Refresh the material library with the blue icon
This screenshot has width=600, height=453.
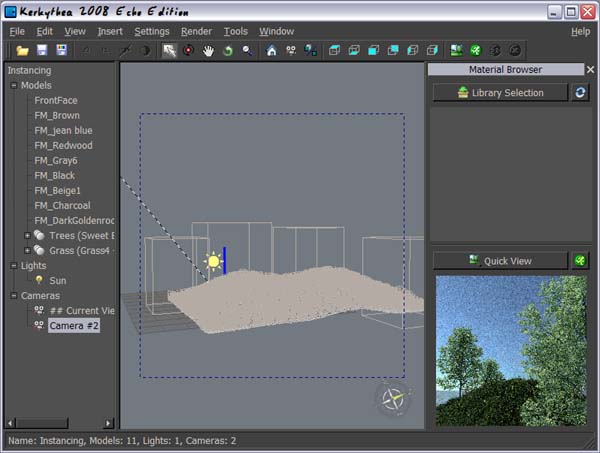point(580,92)
